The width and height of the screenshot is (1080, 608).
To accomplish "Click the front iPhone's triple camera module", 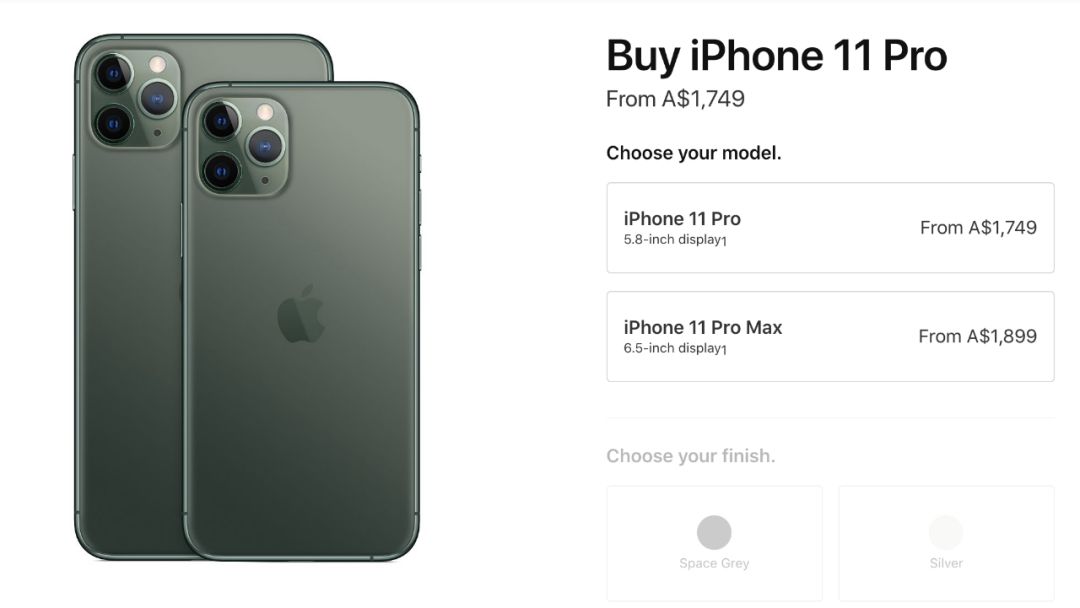I will 243,148.
